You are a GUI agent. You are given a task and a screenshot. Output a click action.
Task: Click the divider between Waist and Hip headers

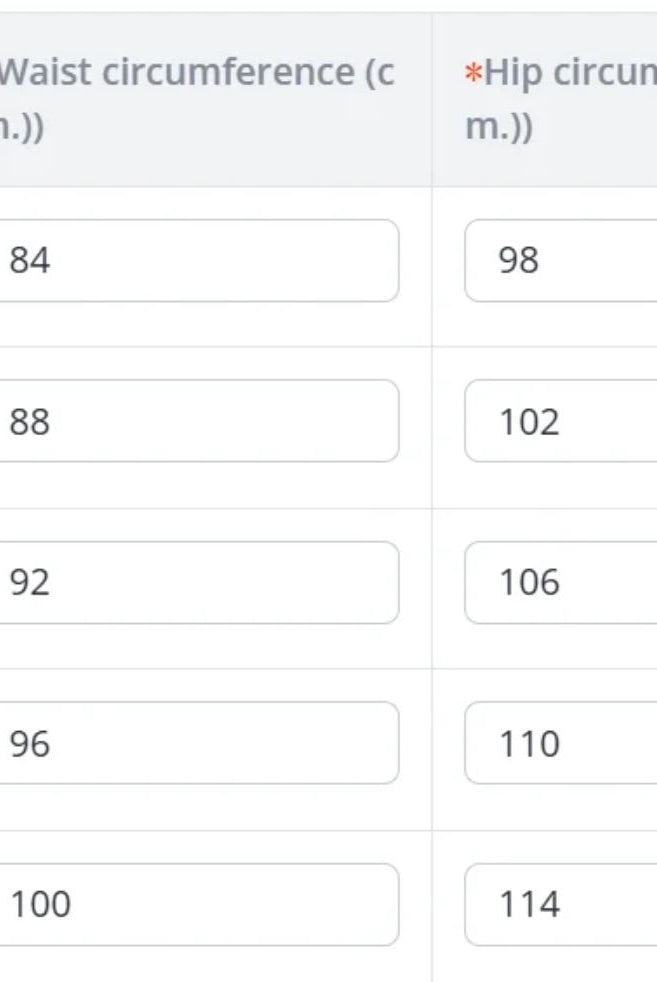click(x=432, y=99)
